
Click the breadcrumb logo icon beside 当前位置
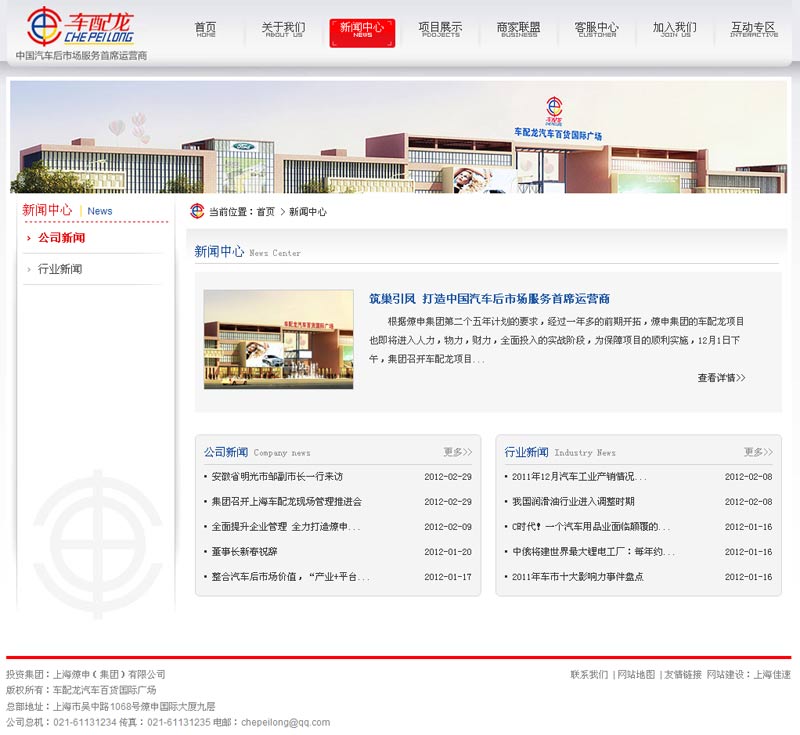[197, 211]
